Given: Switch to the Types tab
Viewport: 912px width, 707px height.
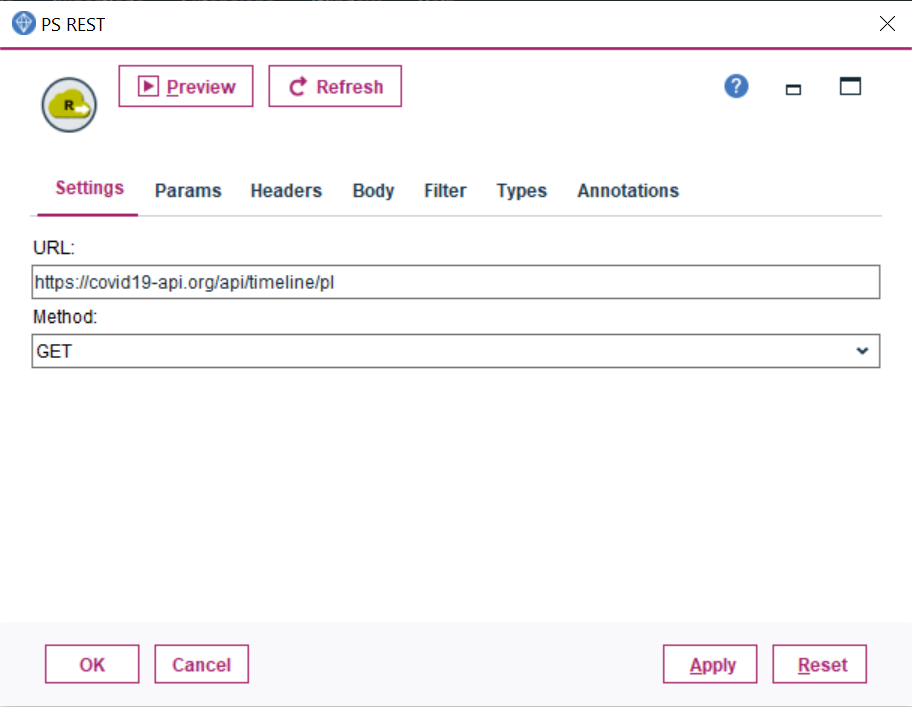Looking at the screenshot, I should [521, 191].
